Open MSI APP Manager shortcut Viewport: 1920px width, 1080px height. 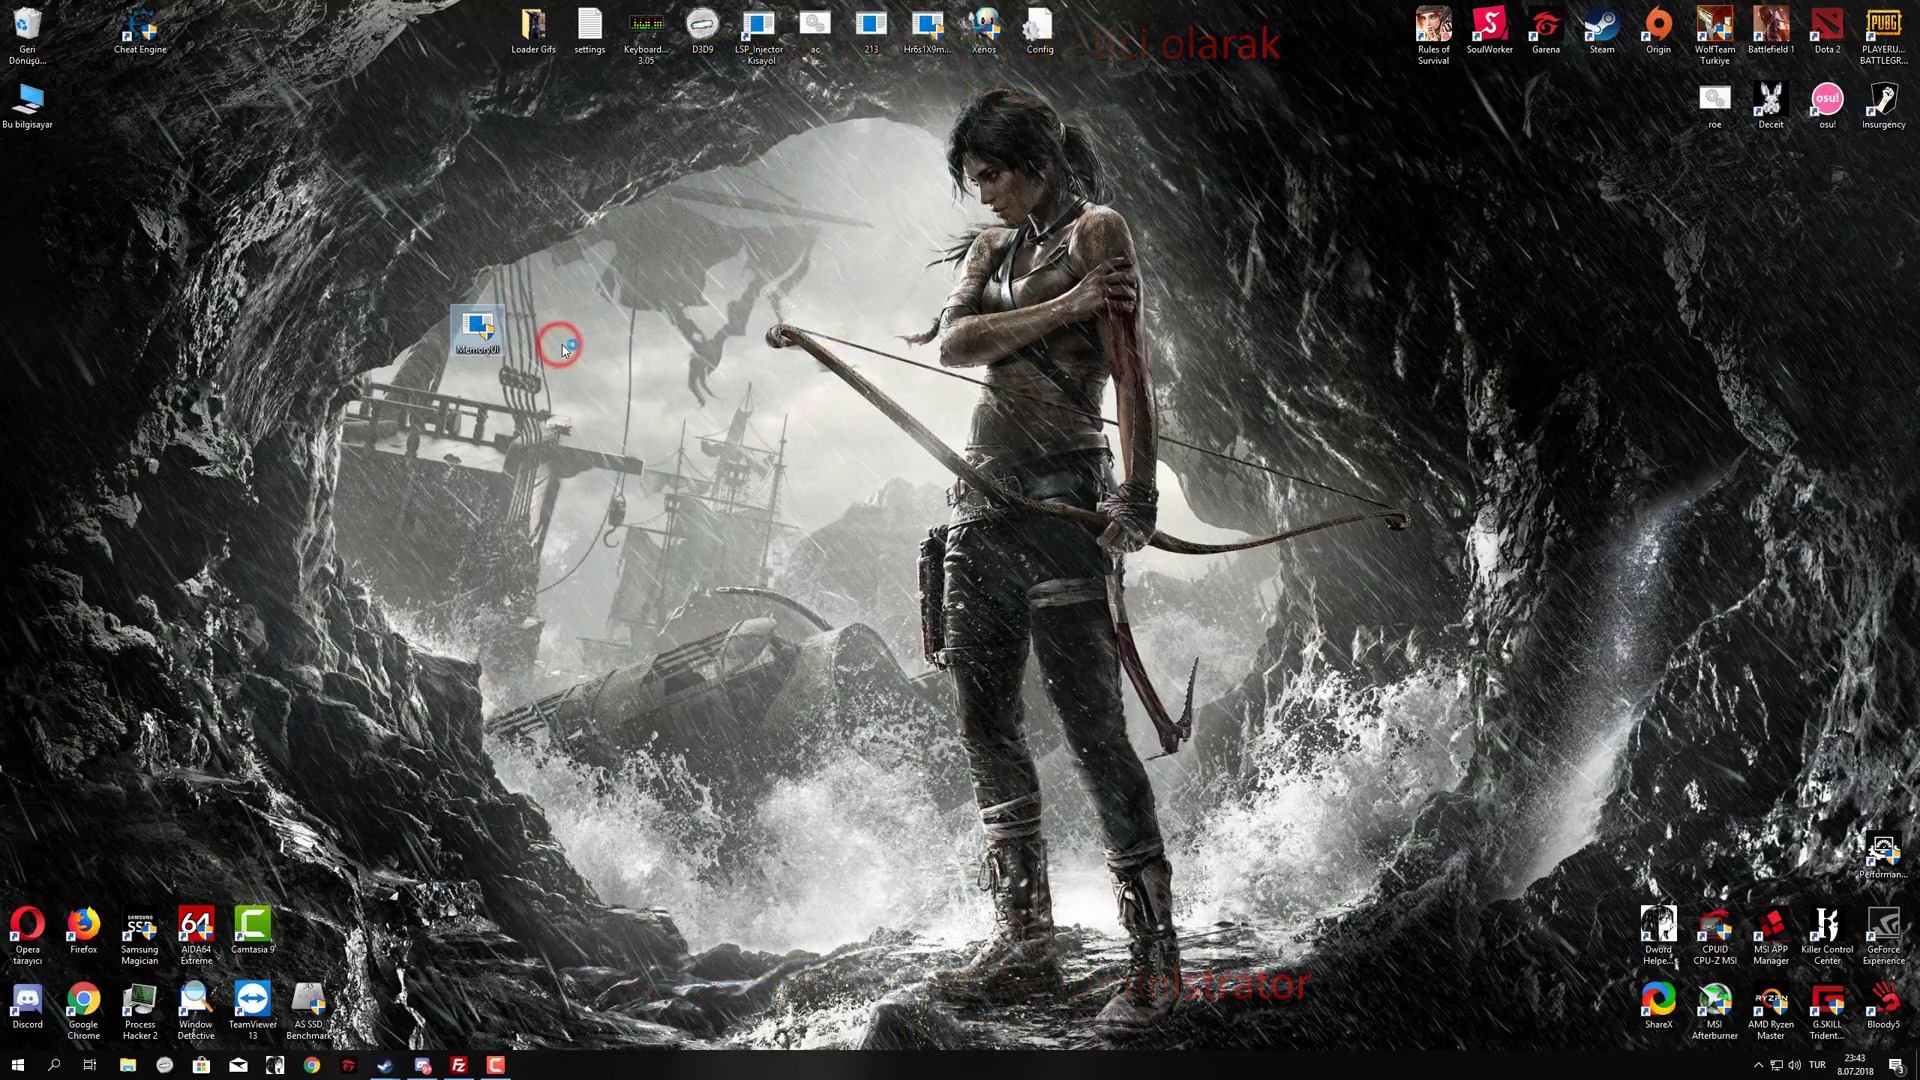point(1771,937)
